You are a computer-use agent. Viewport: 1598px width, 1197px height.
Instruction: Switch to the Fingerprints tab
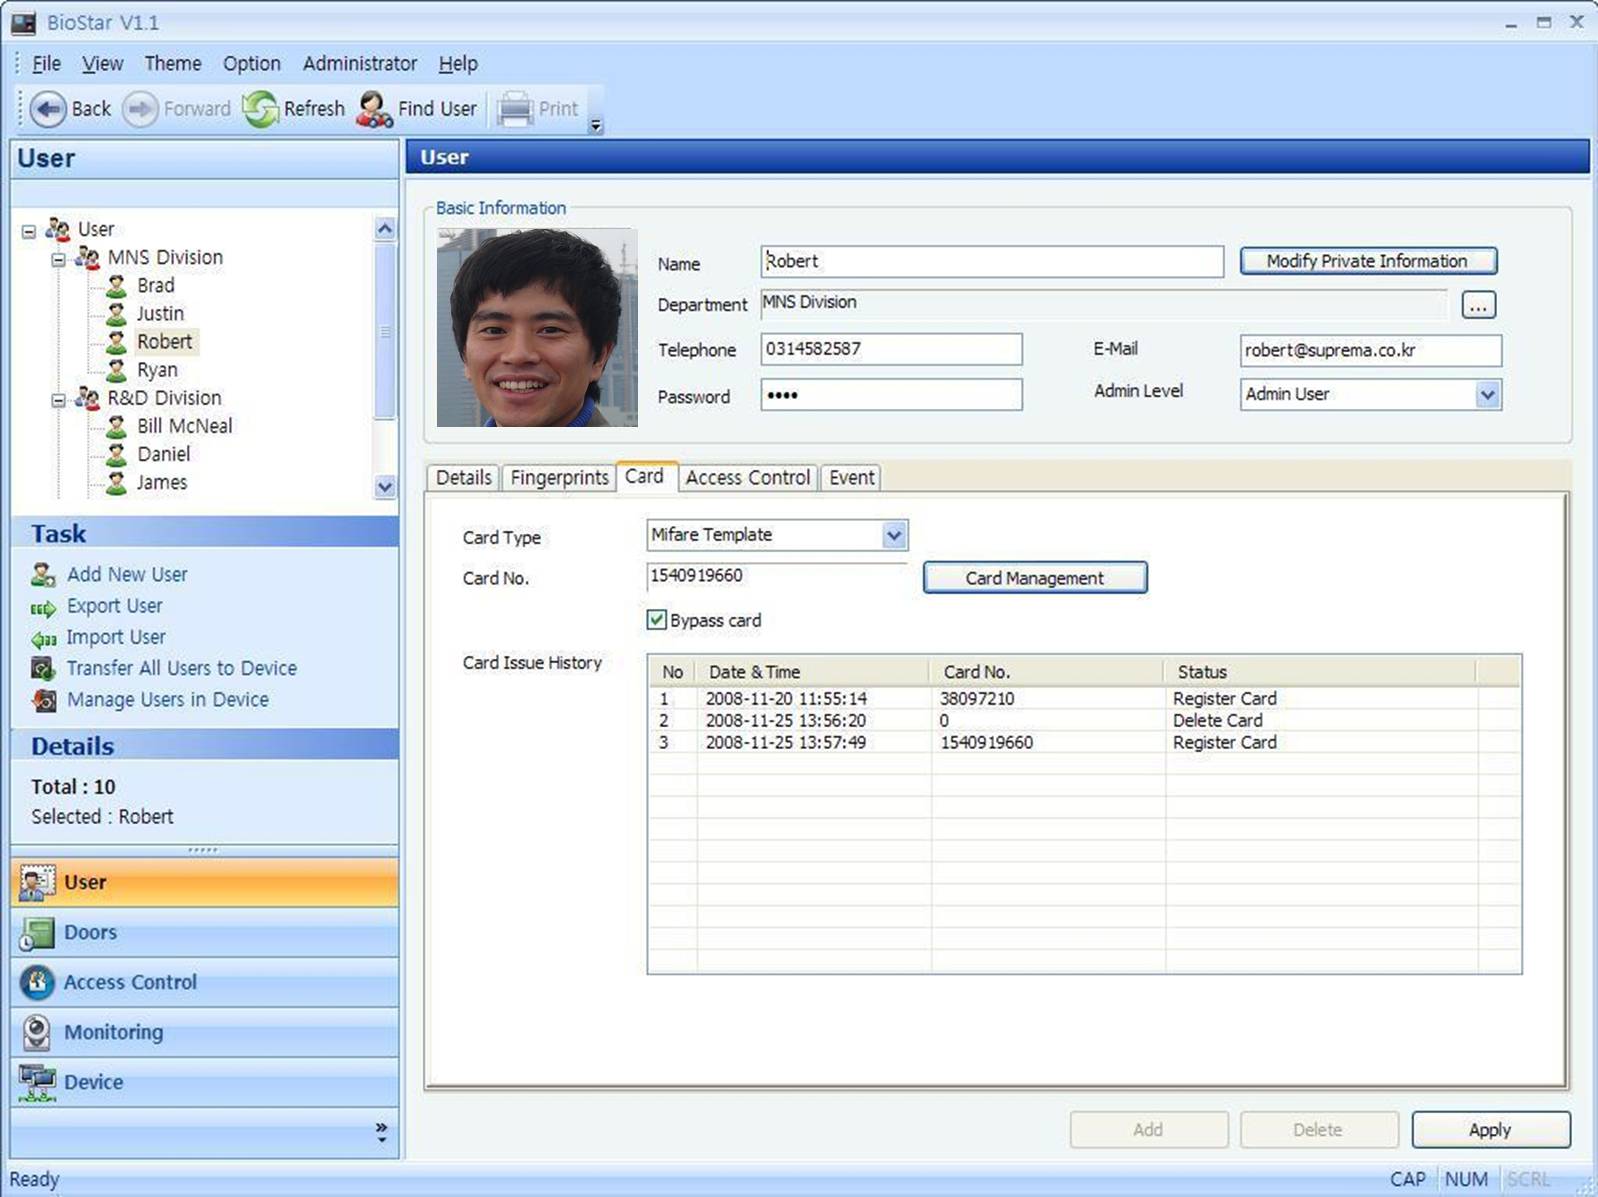559,478
